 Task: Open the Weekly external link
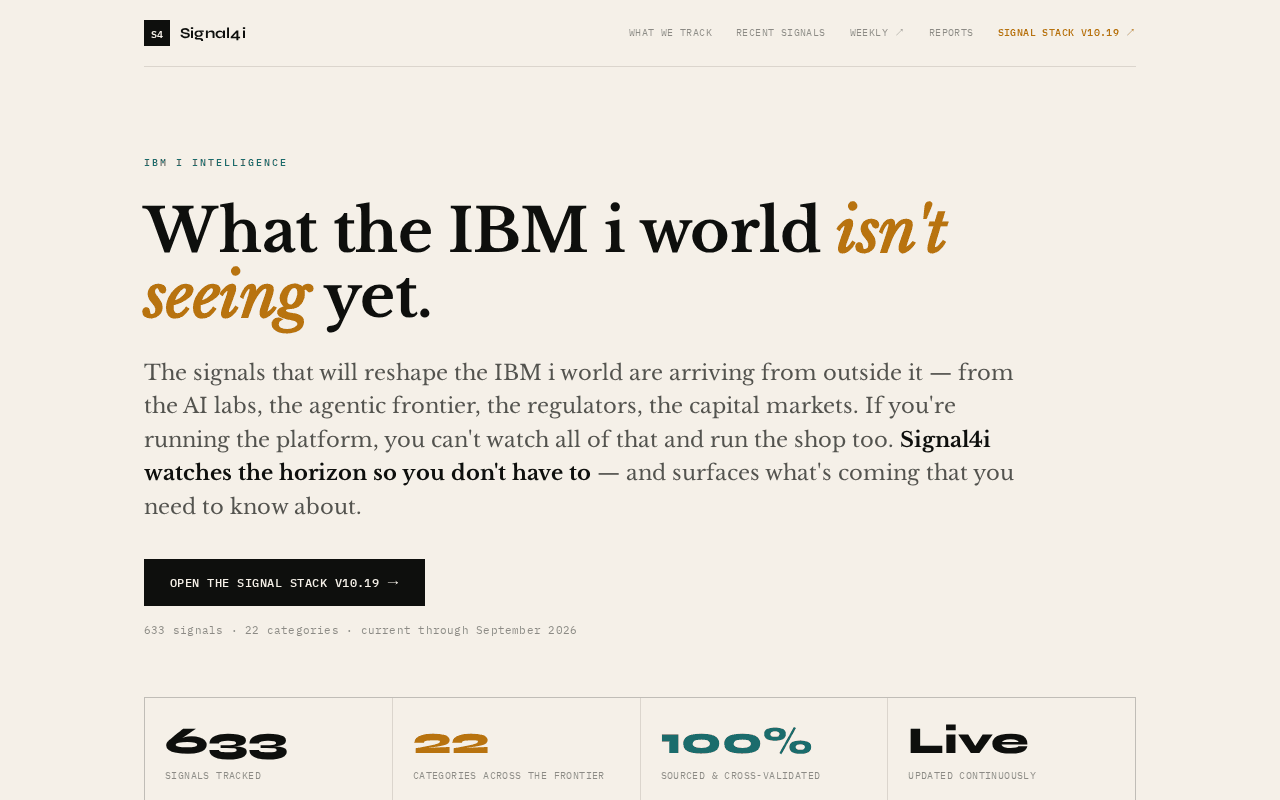pos(877,33)
